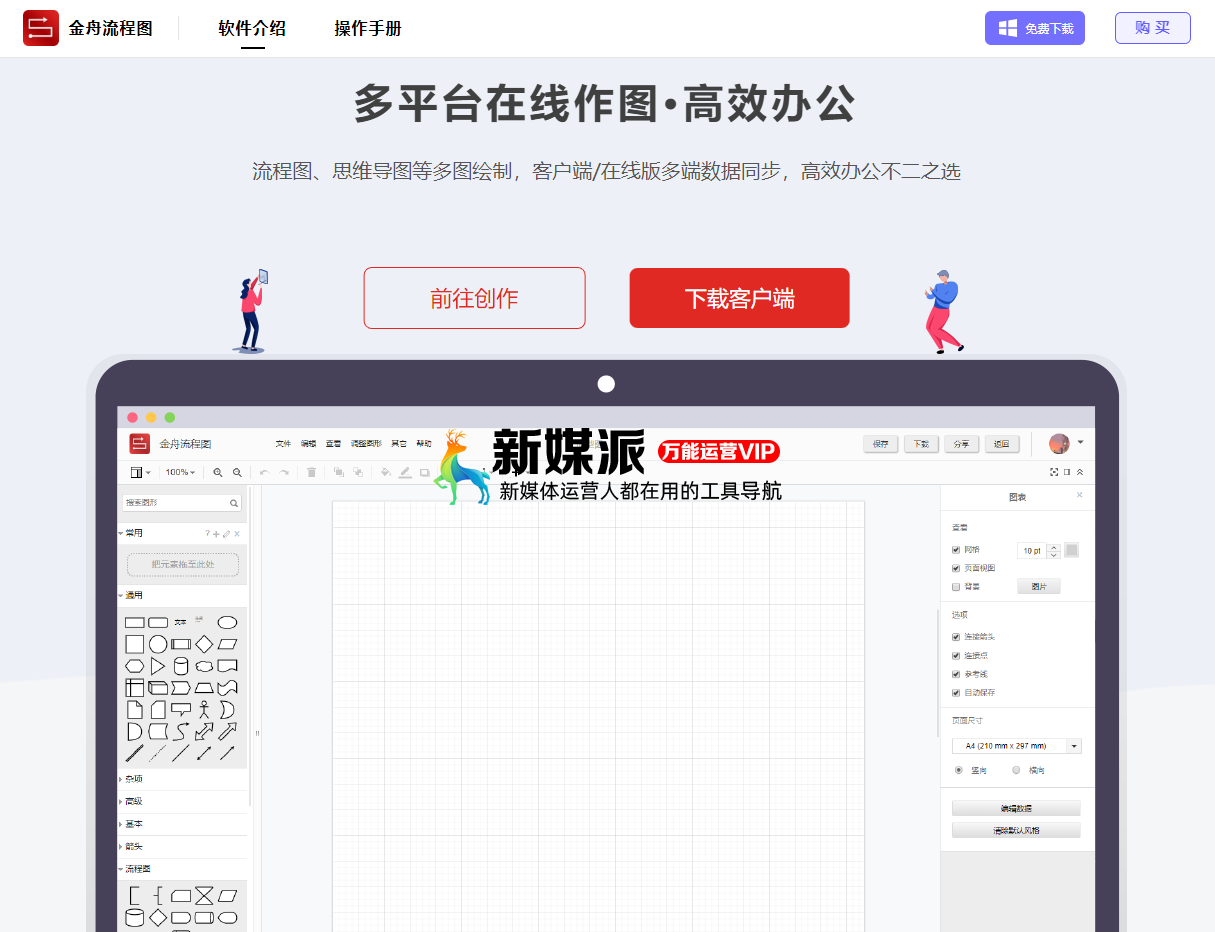The width and height of the screenshot is (1215, 932).
Task: Toggle the 连接箭头 checkbox
Action: click(x=956, y=637)
